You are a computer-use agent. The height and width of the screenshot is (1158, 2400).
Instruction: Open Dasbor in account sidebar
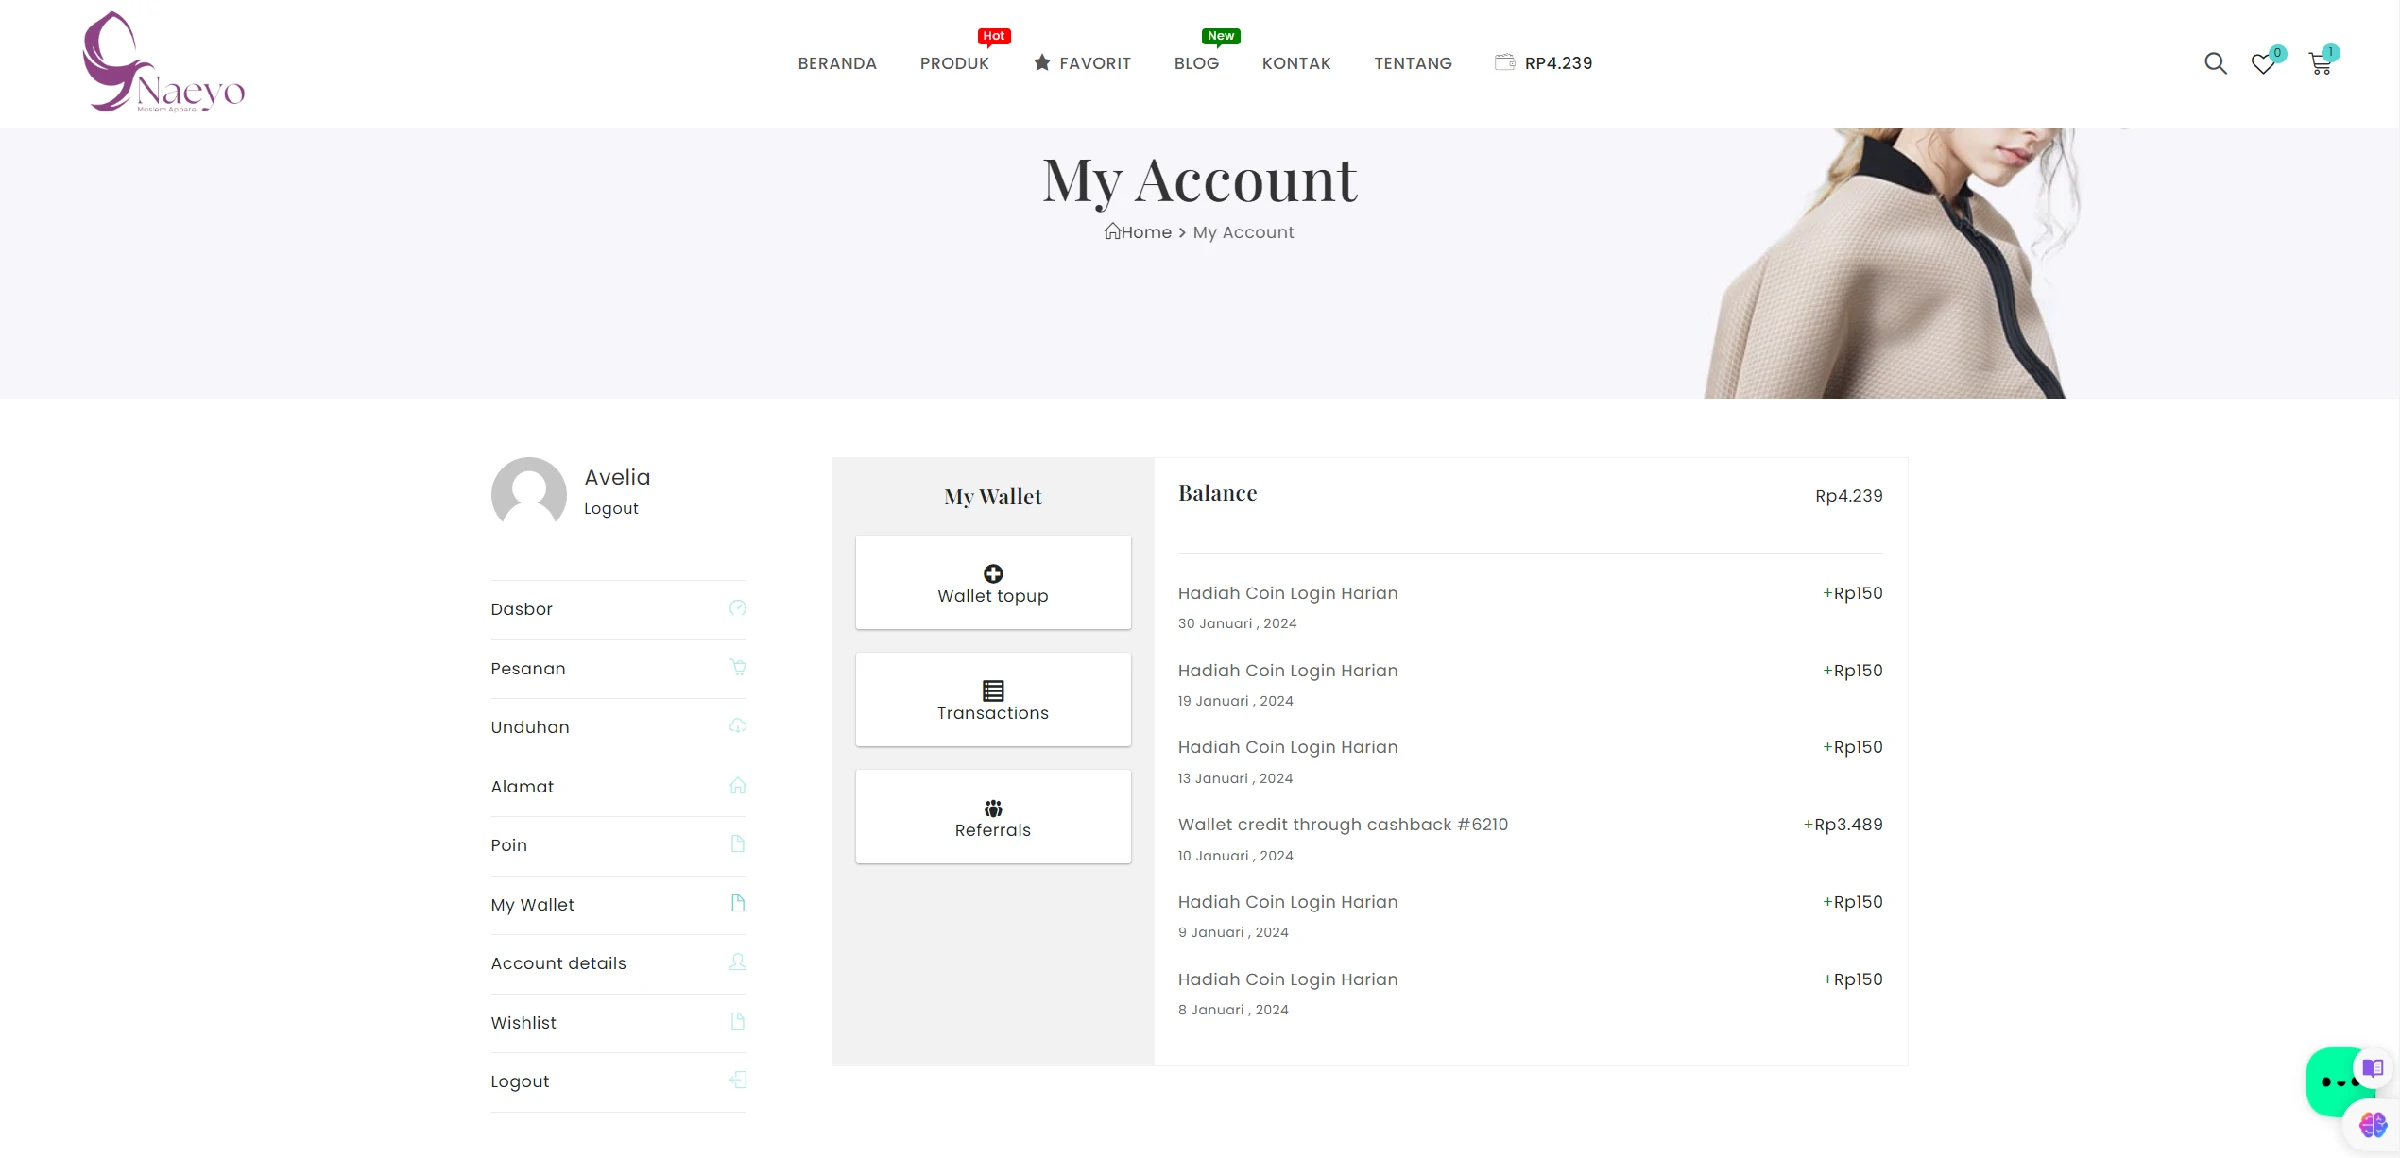(618, 609)
